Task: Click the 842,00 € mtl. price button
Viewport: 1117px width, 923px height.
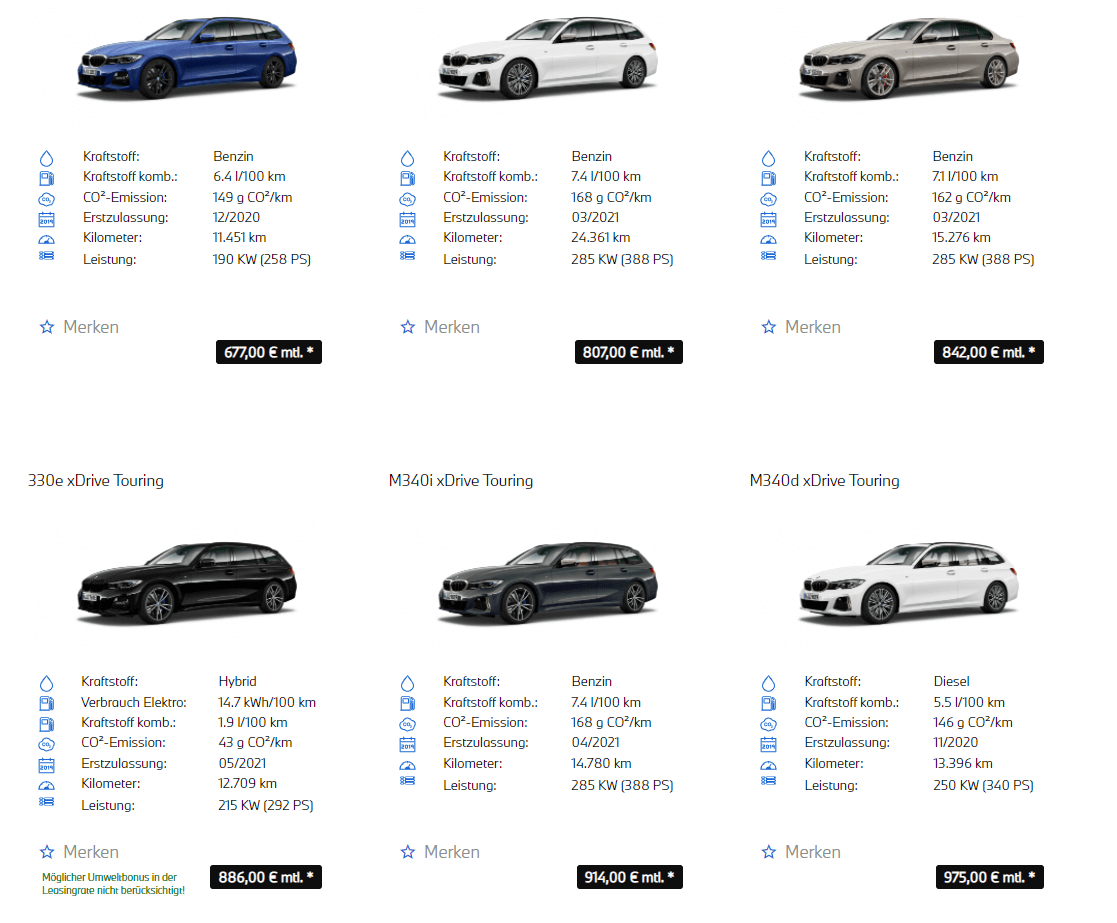Action: [989, 352]
